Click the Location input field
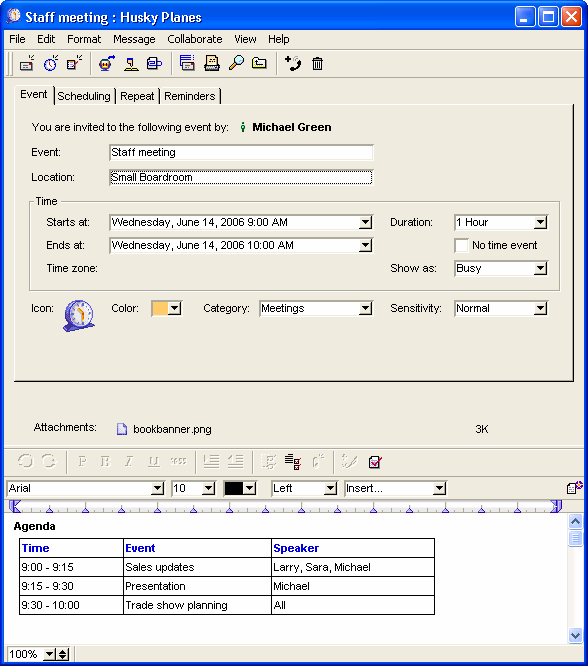This screenshot has height=666, width=588. 241,178
